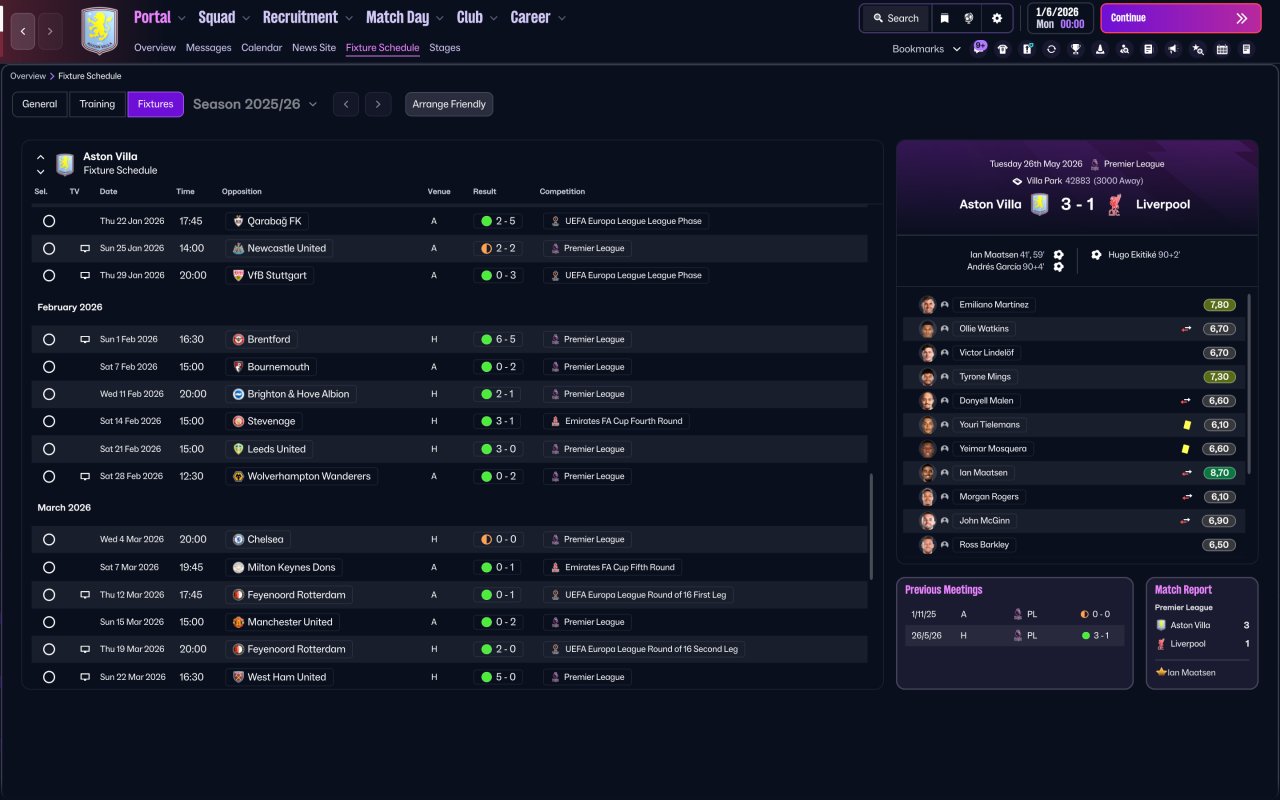Viewport: 1280px width, 800px height.
Task: Go forward with the right navigation arrow
Action: (x=50, y=31)
